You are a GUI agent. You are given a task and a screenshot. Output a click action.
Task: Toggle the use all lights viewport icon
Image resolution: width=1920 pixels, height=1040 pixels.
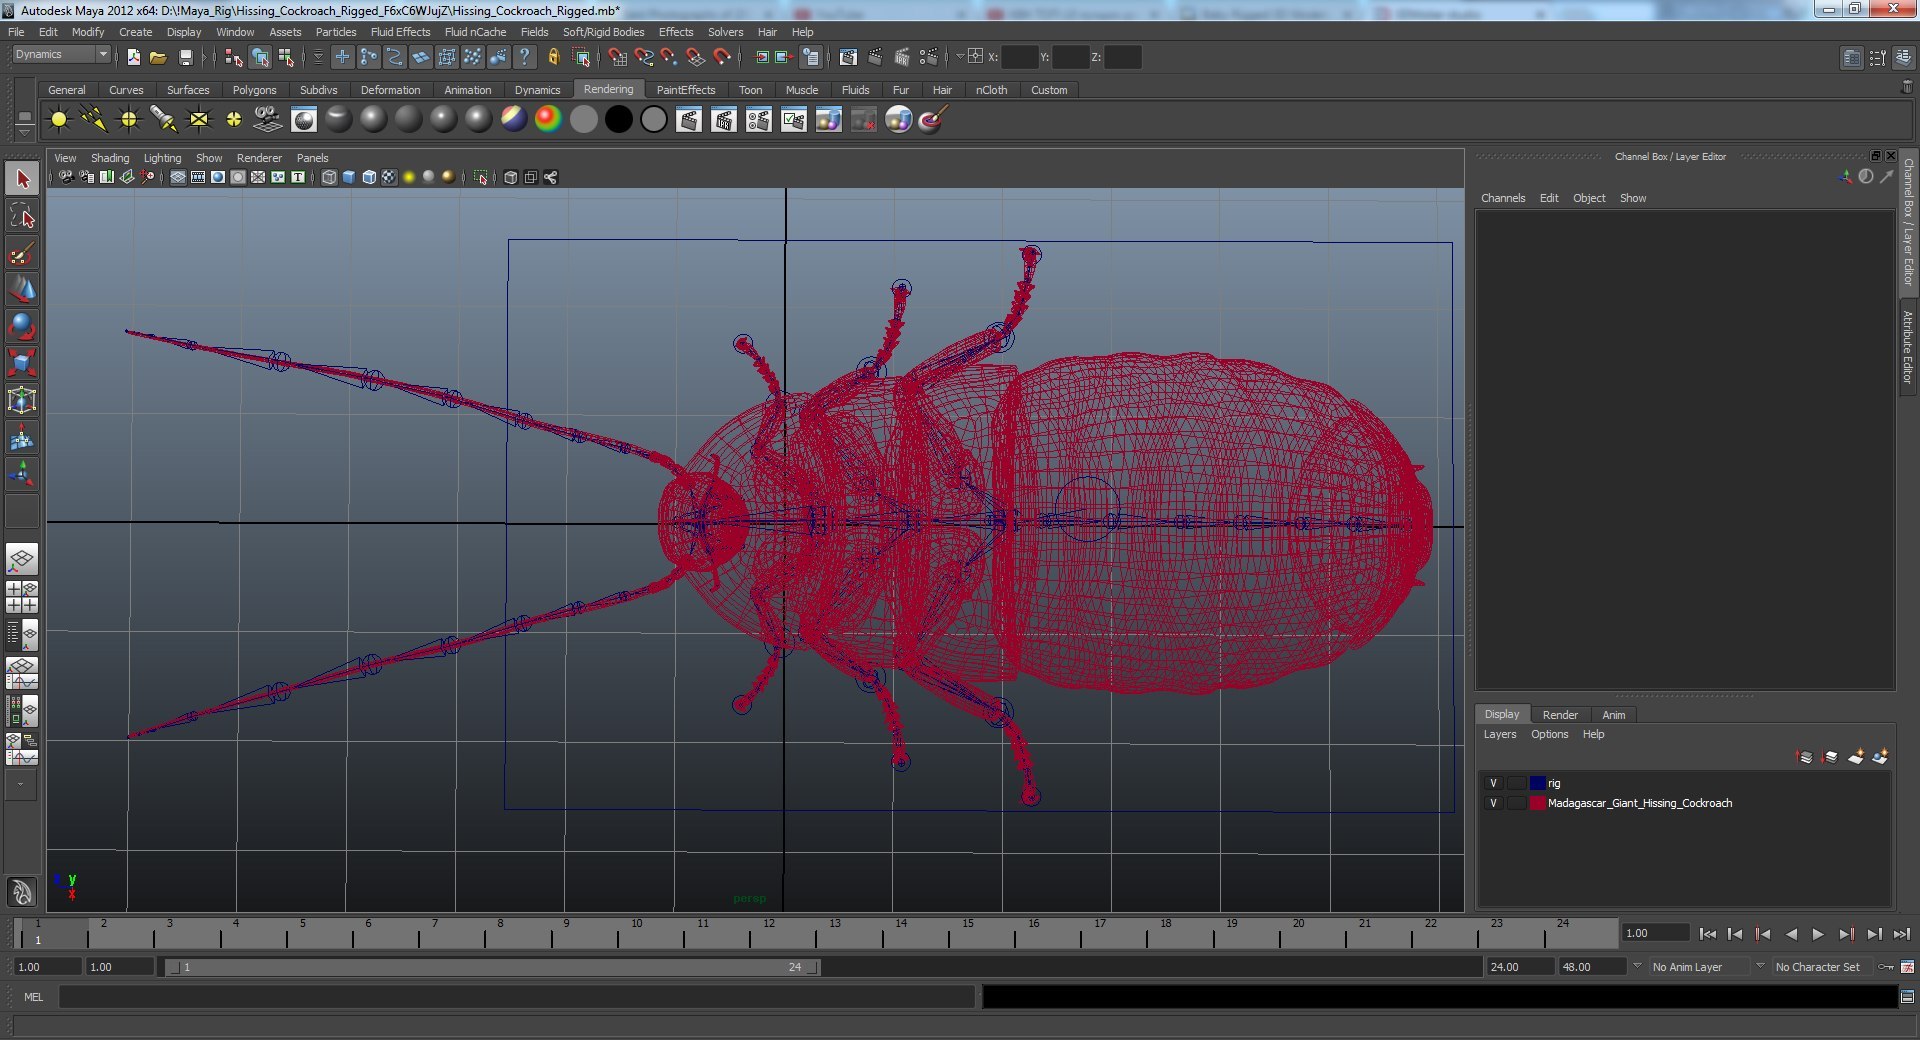409,177
